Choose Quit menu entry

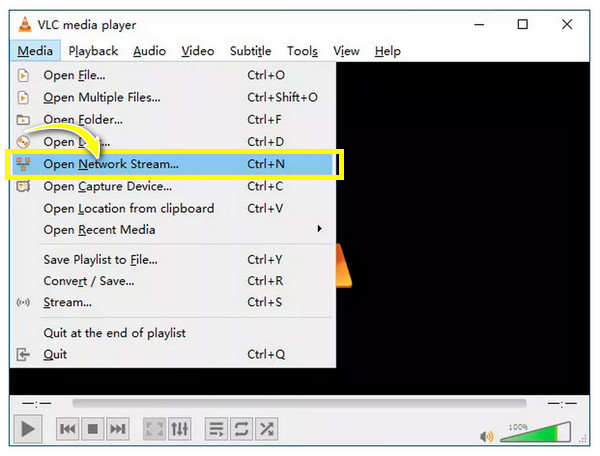[x=173, y=354]
